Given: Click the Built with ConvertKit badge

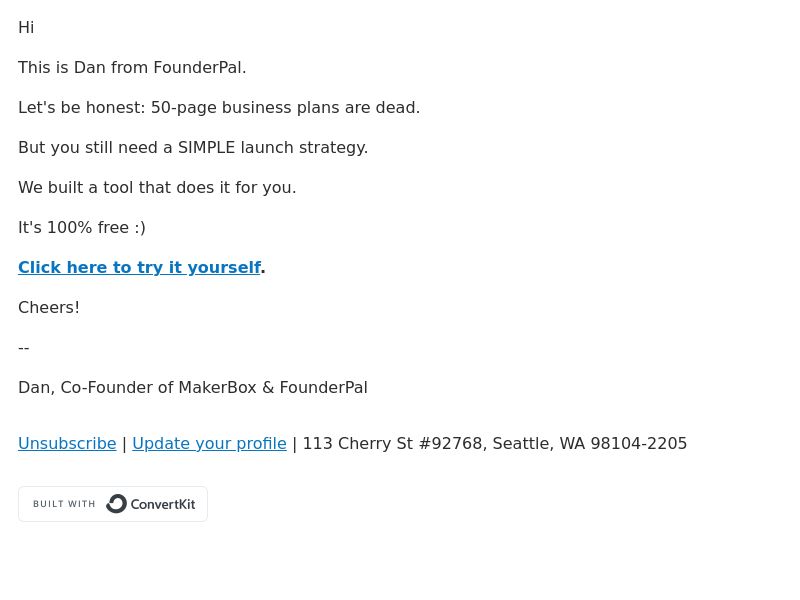Looking at the screenshot, I should click(113, 504).
